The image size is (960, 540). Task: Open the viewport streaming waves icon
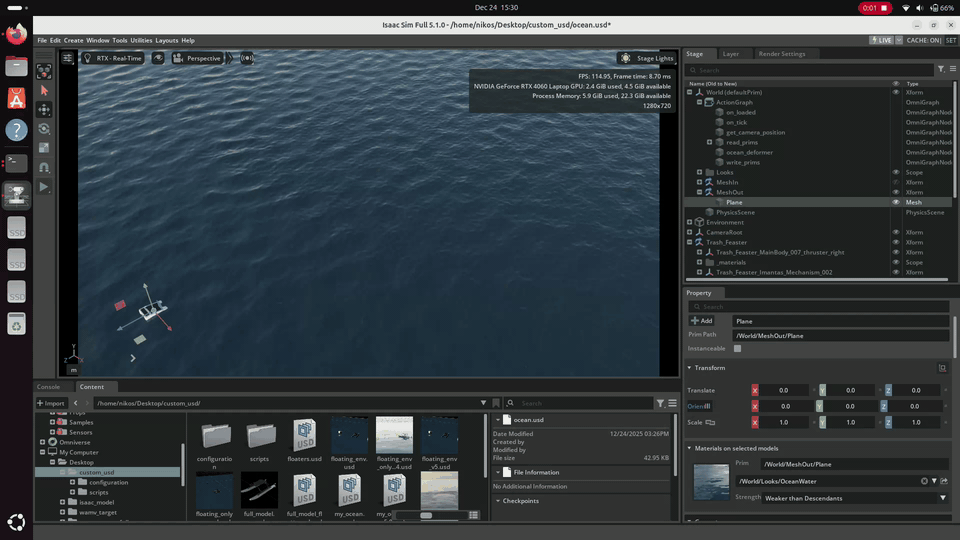(247, 58)
